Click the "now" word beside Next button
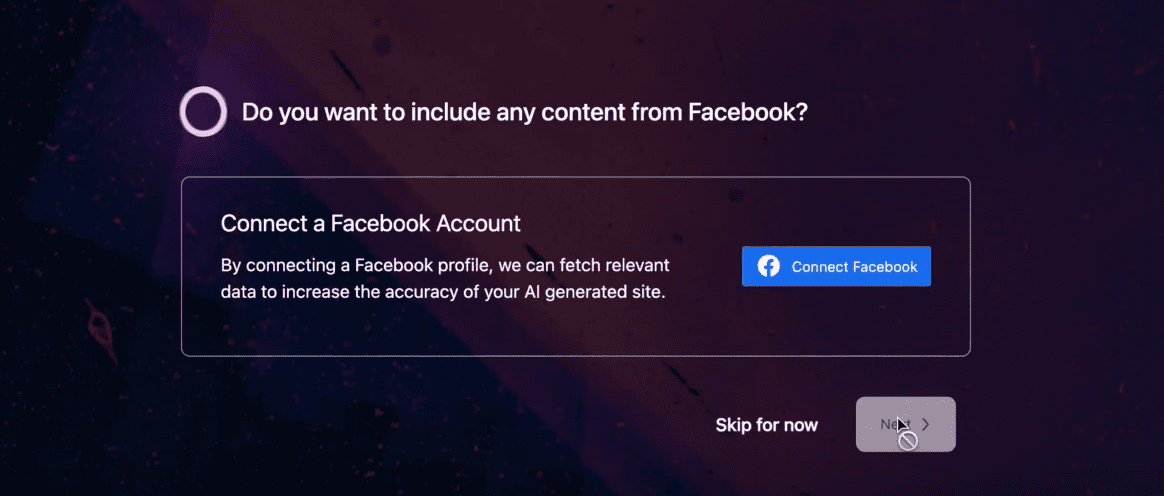The image size is (1164, 496). 800,425
